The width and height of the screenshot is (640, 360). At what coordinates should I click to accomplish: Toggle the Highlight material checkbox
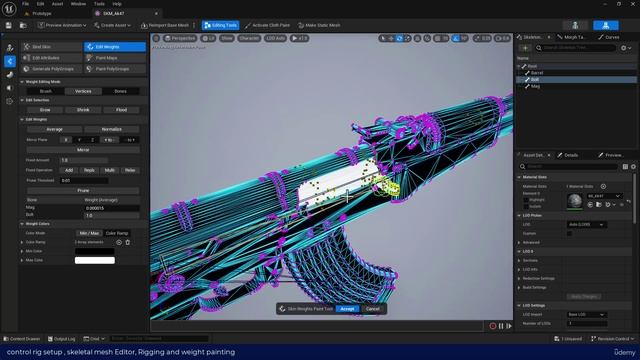point(526,200)
